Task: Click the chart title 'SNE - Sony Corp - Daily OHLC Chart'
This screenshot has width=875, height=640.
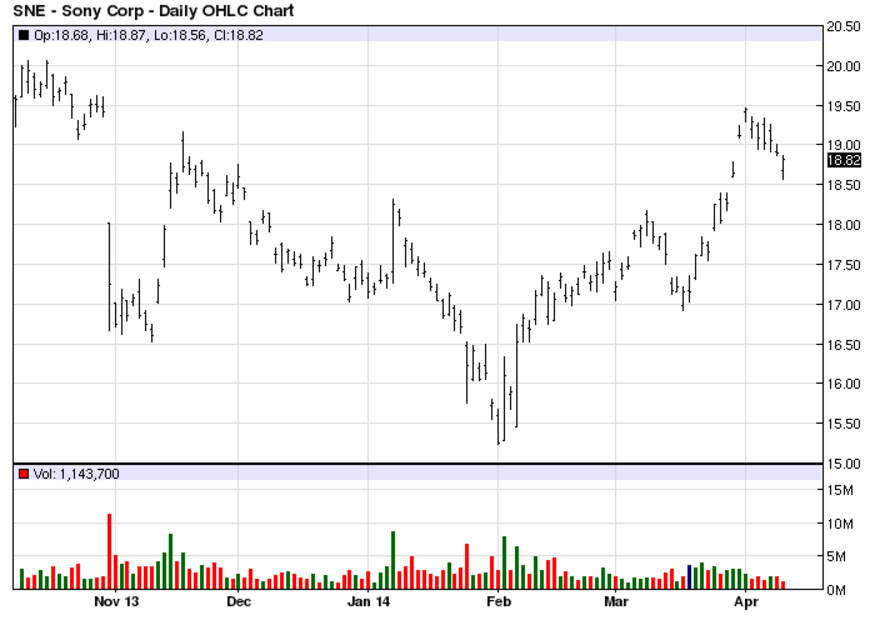Action: click(x=153, y=11)
